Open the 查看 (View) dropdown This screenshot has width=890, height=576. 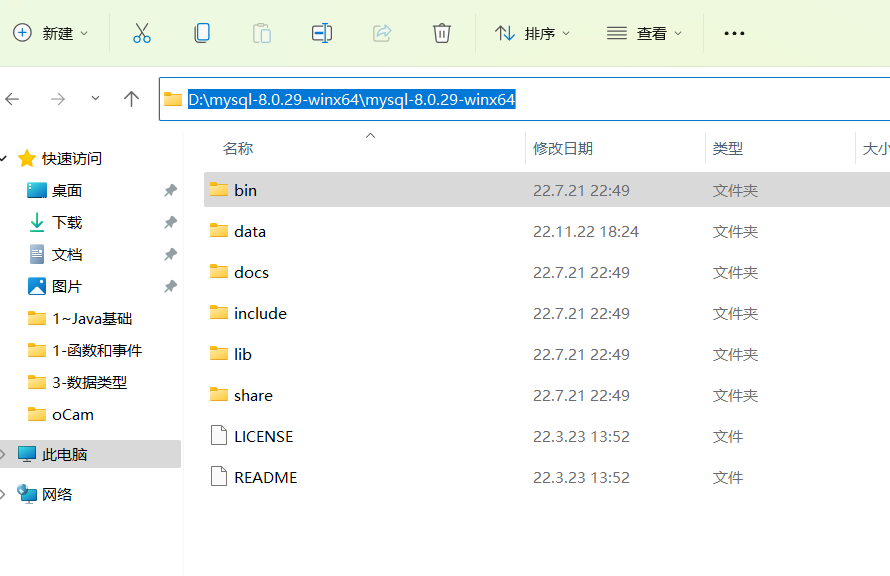tap(644, 33)
